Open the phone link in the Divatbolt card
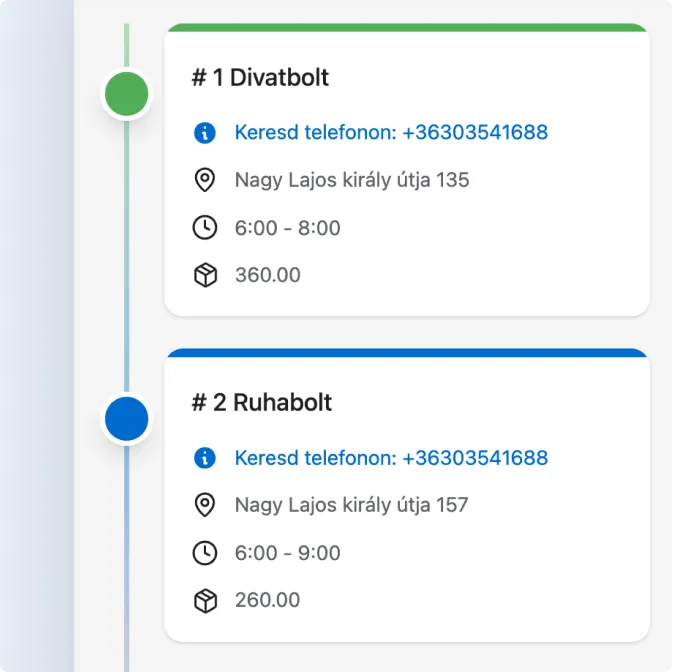 pos(391,132)
